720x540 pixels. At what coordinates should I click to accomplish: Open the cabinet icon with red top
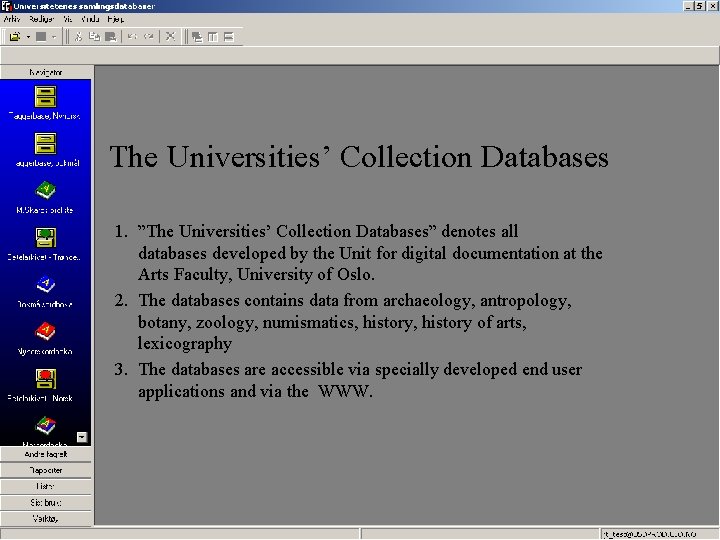[x=45, y=379]
